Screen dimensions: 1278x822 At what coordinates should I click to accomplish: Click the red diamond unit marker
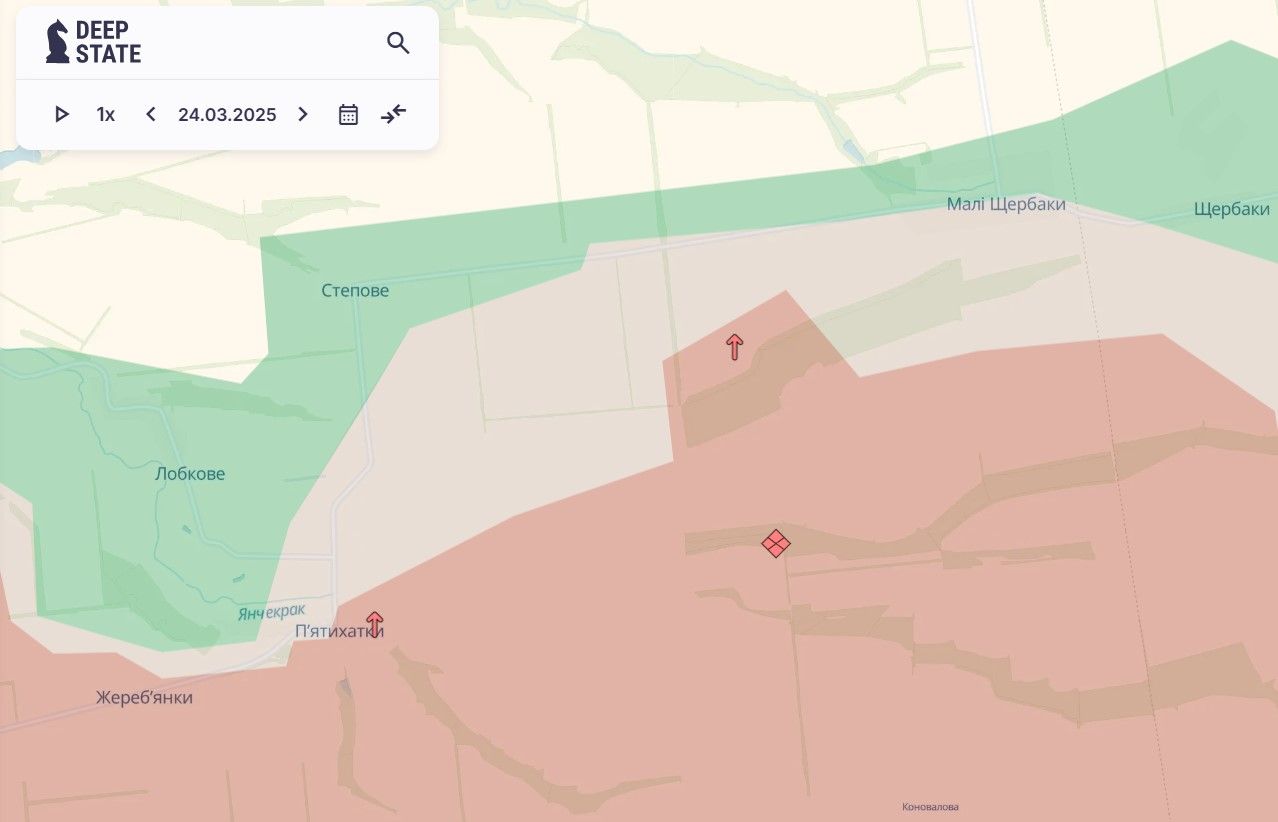[x=776, y=543]
